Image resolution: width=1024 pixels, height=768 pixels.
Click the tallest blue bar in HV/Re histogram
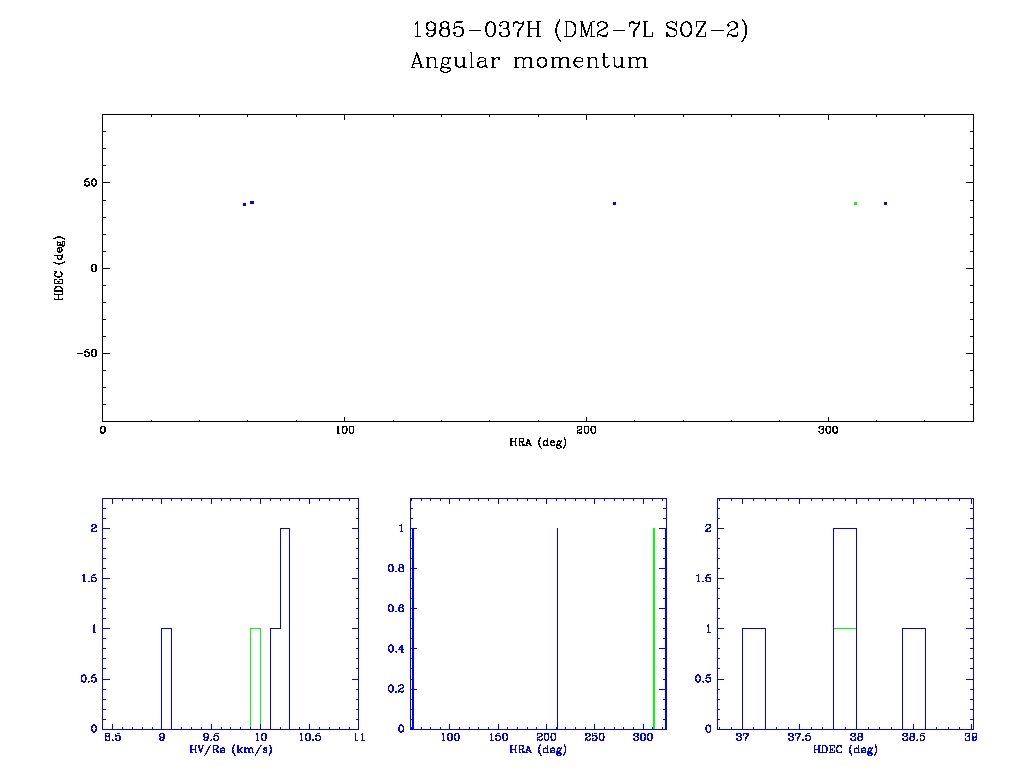[x=285, y=628]
